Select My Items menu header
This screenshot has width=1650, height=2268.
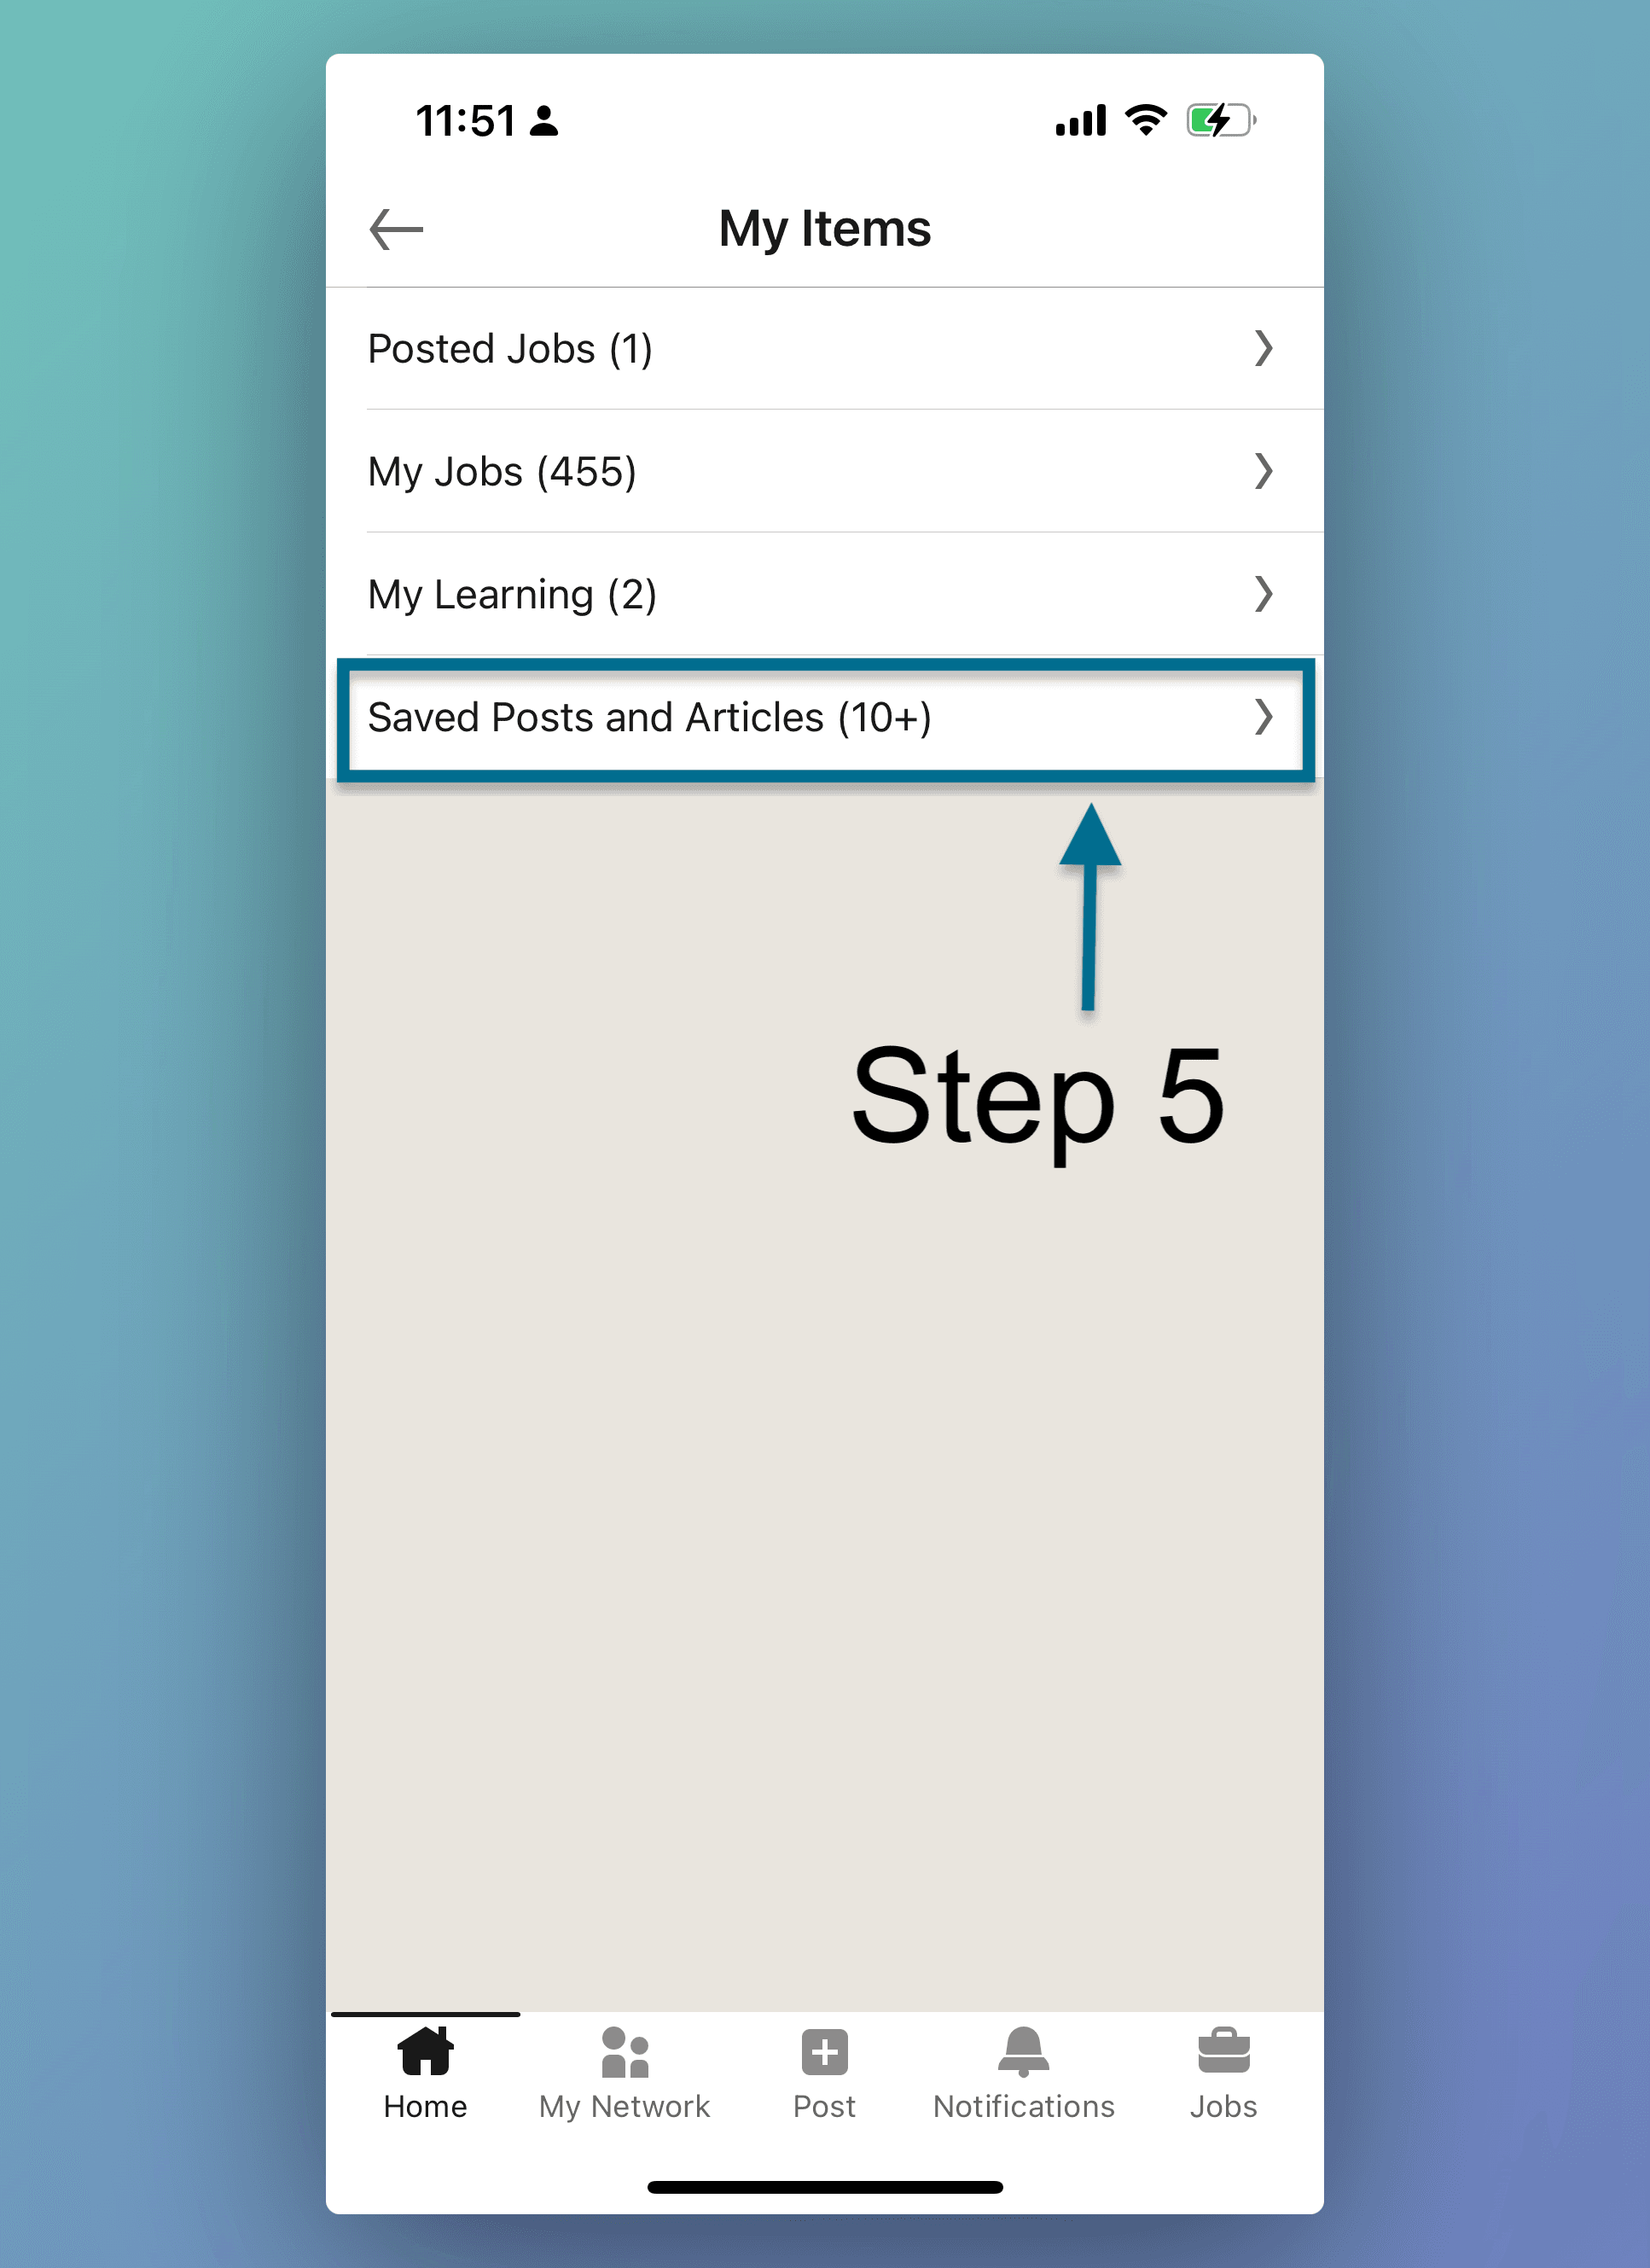(826, 225)
